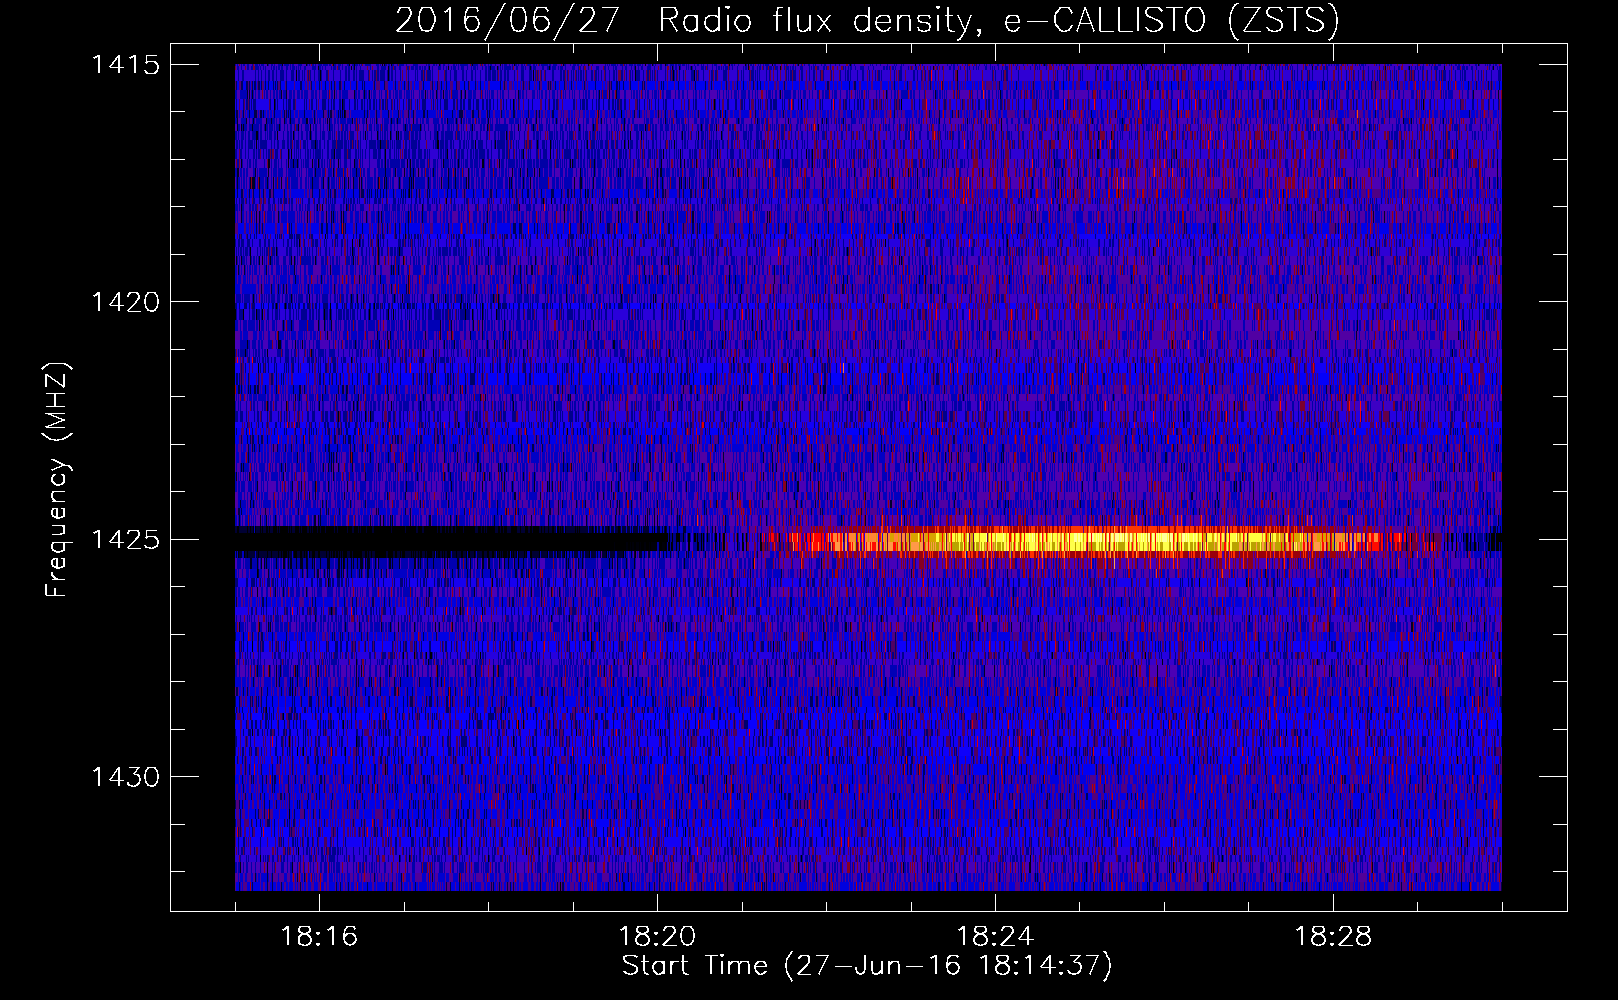Click the 1430 frequency axis label

tap(125, 777)
